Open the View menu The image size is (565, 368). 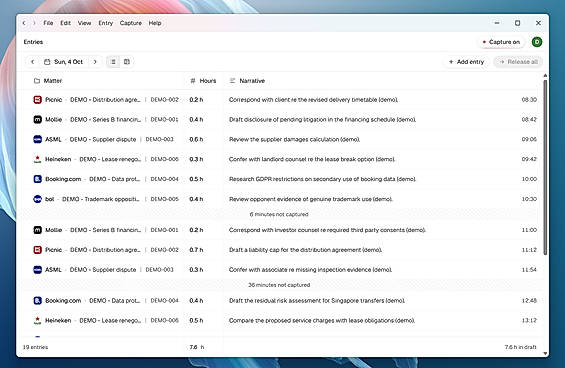(84, 23)
